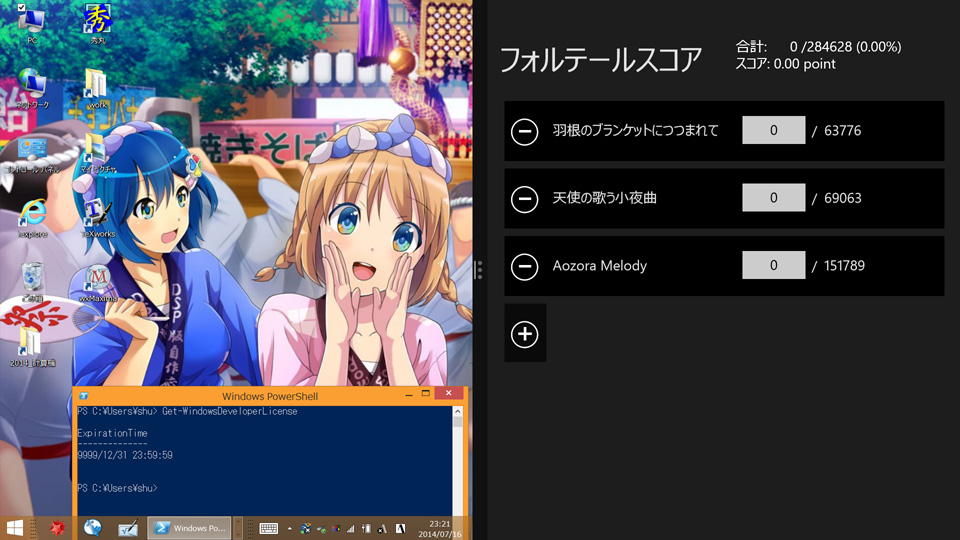The height and width of the screenshot is (540, 960).
Task: Click the score field for 羽根のブランケットにつつまれて
Action: click(x=773, y=130)
